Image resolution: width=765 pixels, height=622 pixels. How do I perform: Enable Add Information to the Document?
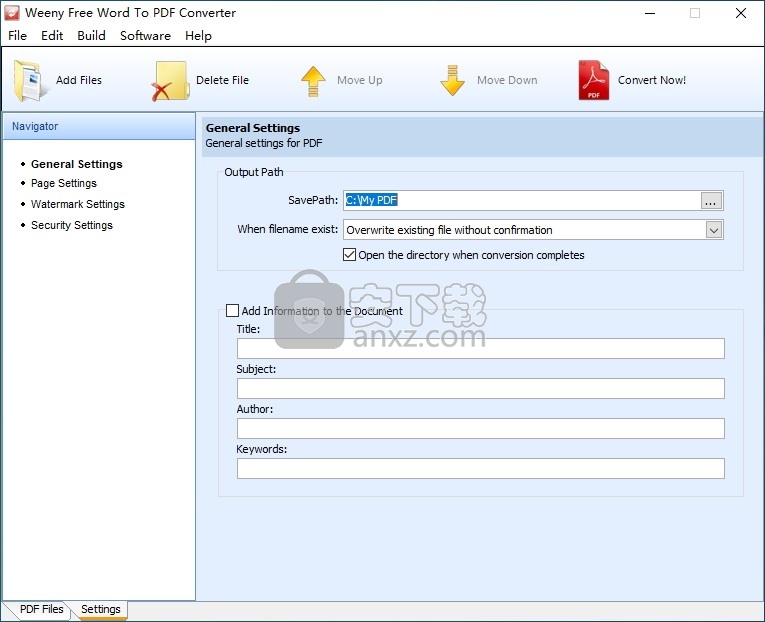tap(232, 311)
